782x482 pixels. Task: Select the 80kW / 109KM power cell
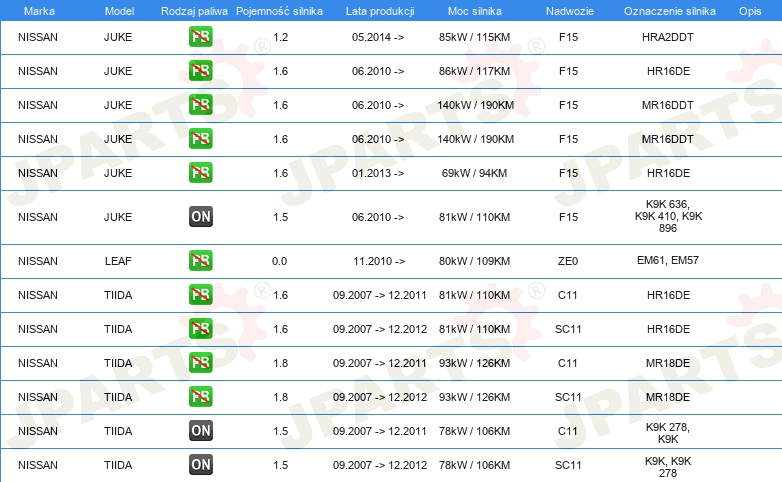tap(474, 260)
